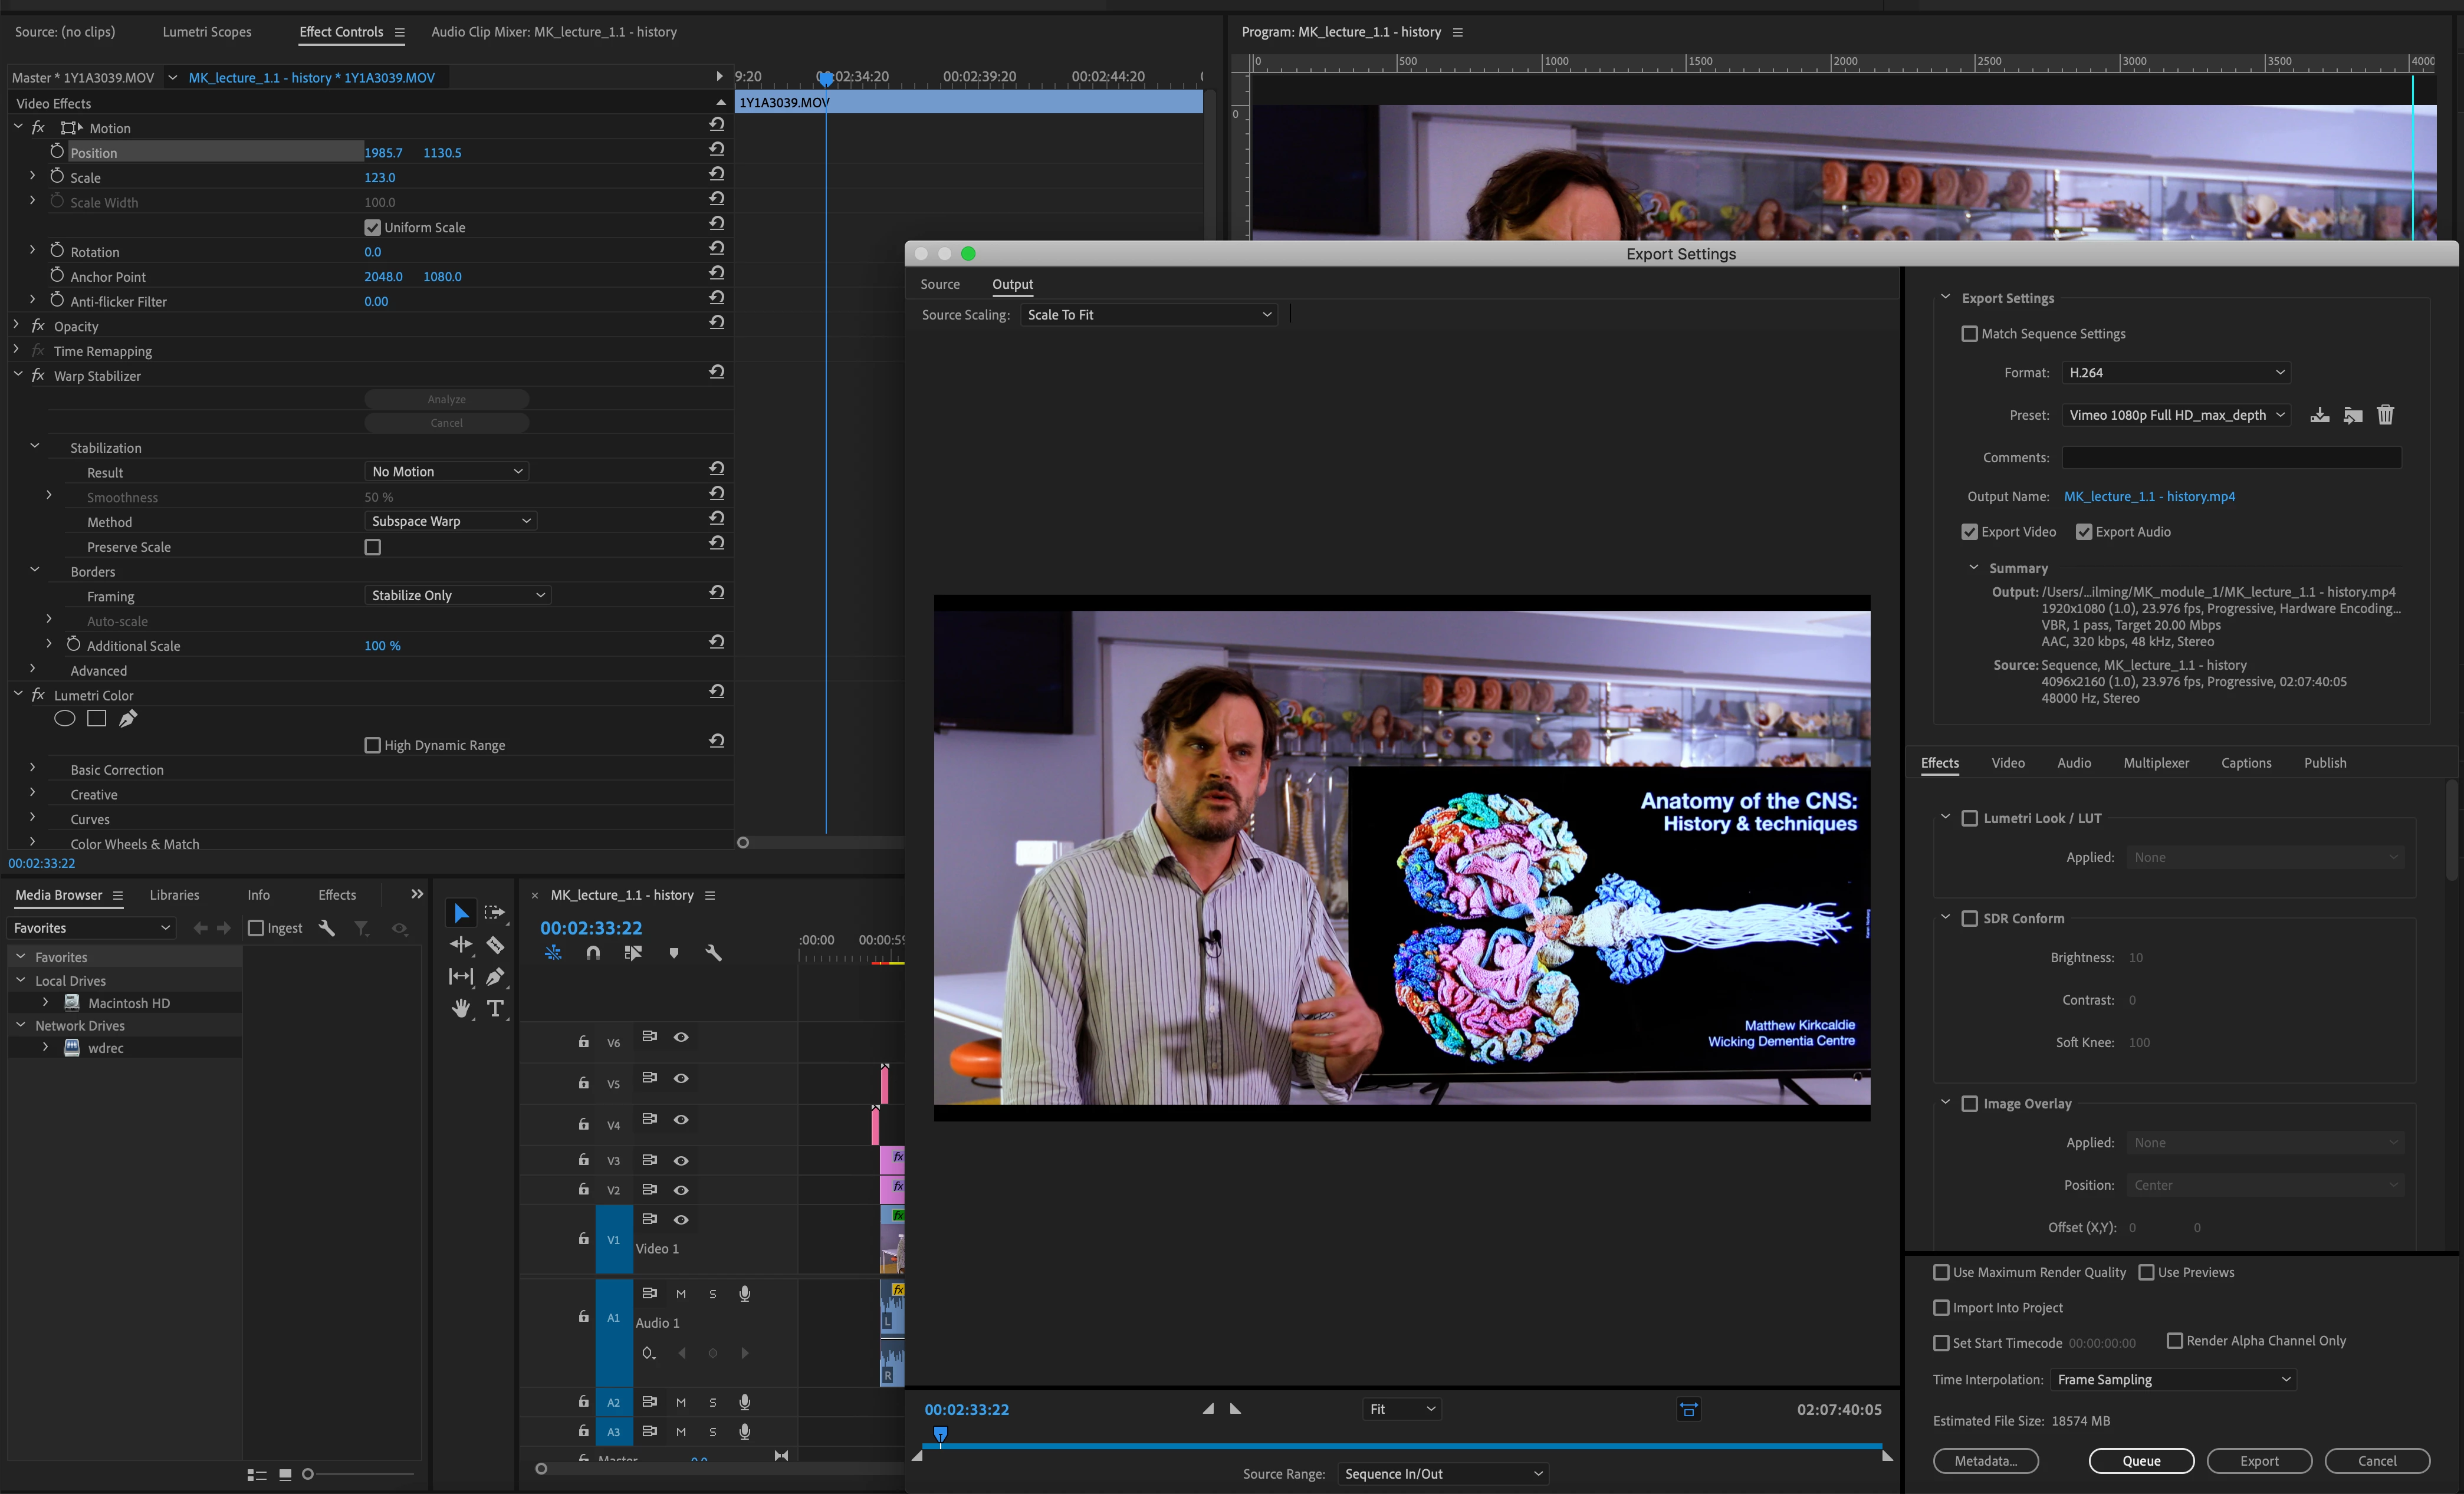Open the Lumetri Scopes tab
The height and width of the screenshot is (1494, 2464).
pyautogui.click(x=207, y=32)
